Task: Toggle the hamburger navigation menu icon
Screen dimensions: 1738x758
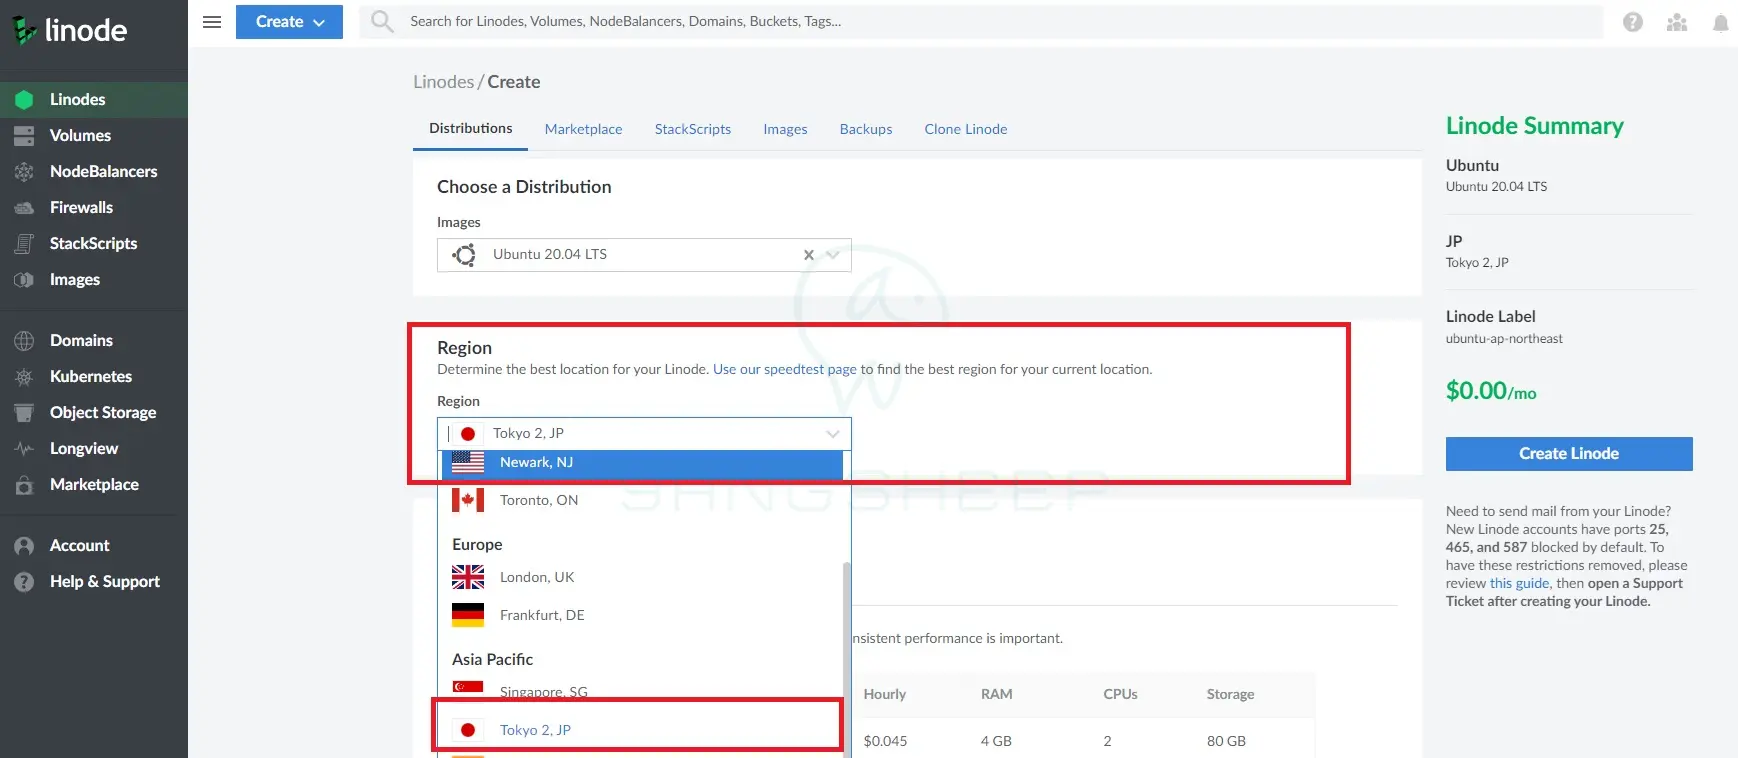Action: pyautogui.click(x=212, y=21)
